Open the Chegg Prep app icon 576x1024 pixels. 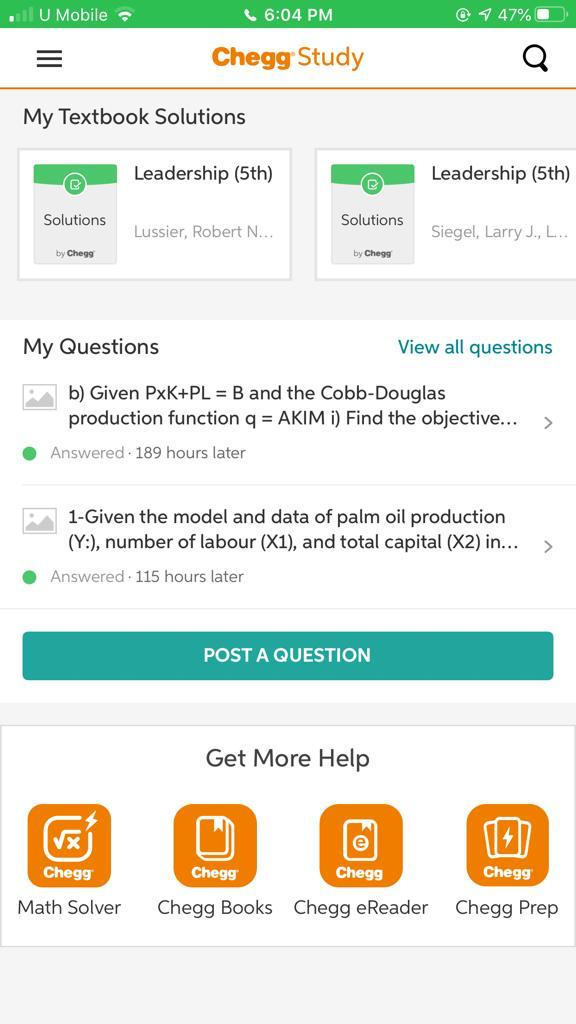(x=507, y=844)
